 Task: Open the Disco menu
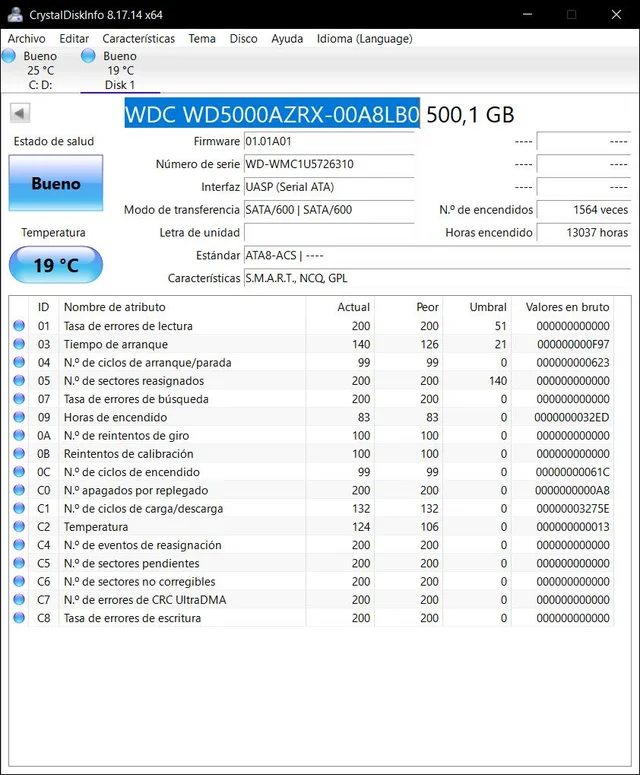243,39
